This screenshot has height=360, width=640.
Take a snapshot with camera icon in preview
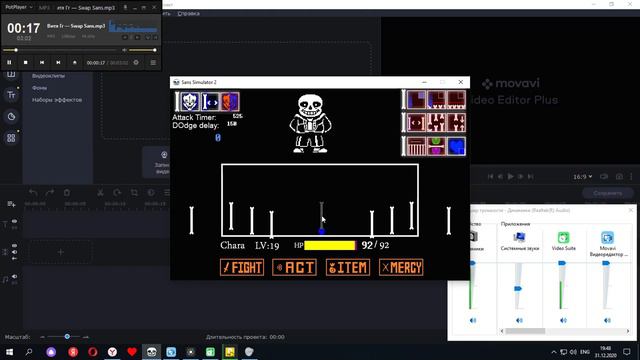[619, 176]
